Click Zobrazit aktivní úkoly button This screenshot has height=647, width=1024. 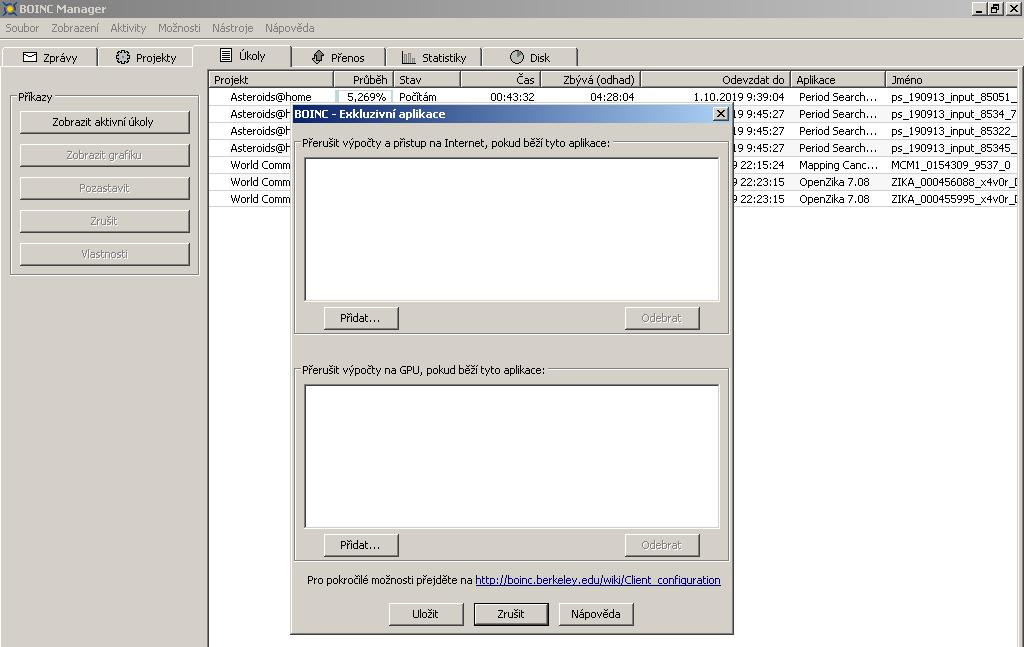click(104, 122)
